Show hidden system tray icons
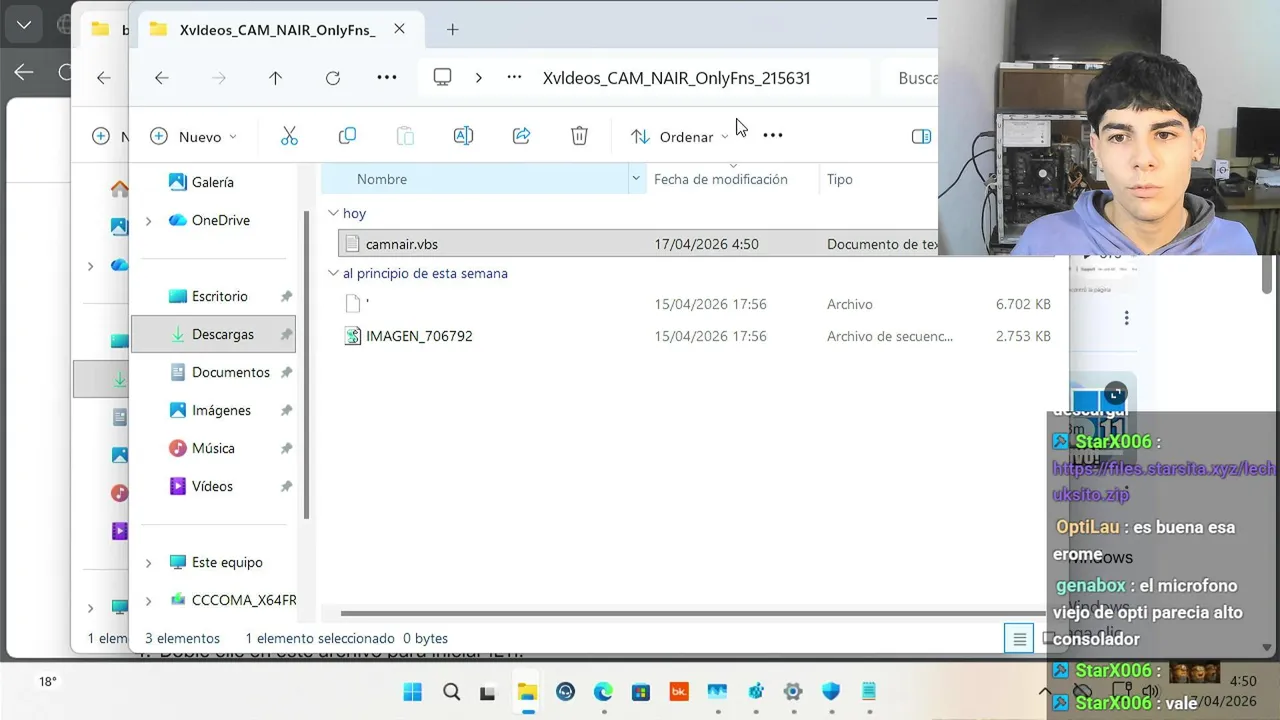This screenshot has height=720, width=1280. tap(1045, 691)
